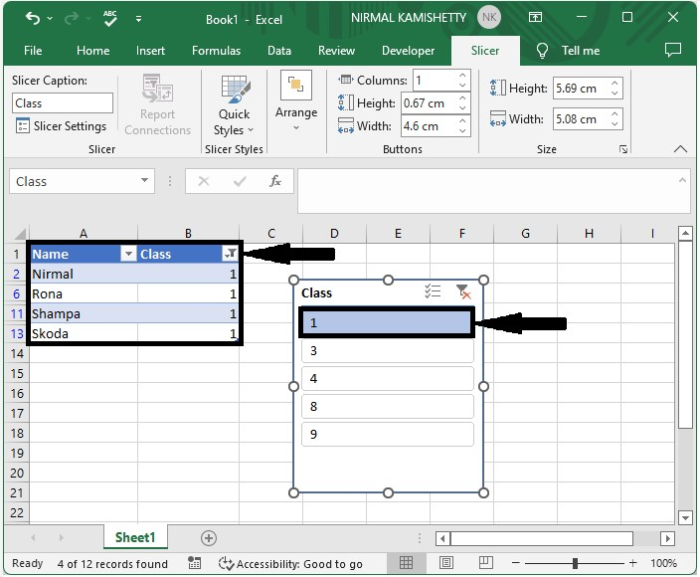Viewport: 700px width, 577px height.
Task: Select column G header
Action: (525, 234)
